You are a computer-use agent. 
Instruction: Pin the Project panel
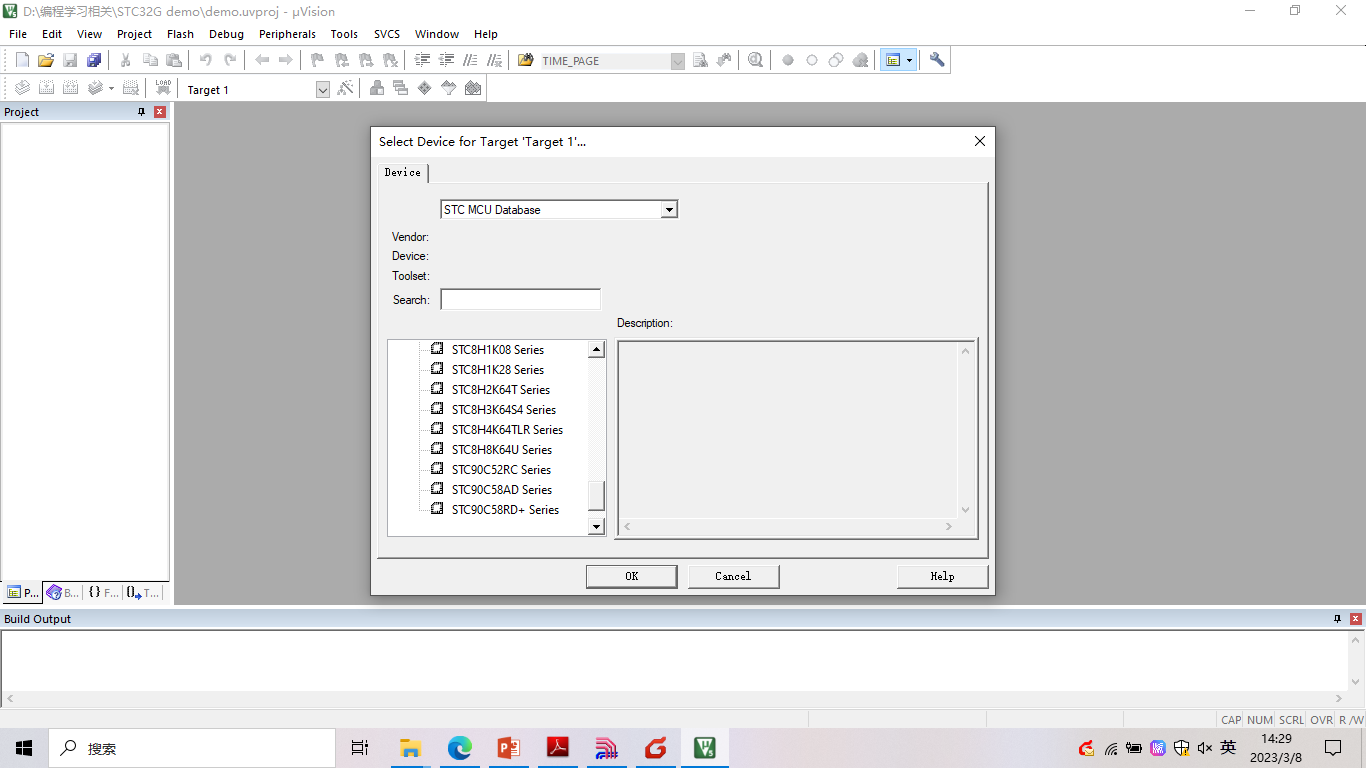pos(141,112)
